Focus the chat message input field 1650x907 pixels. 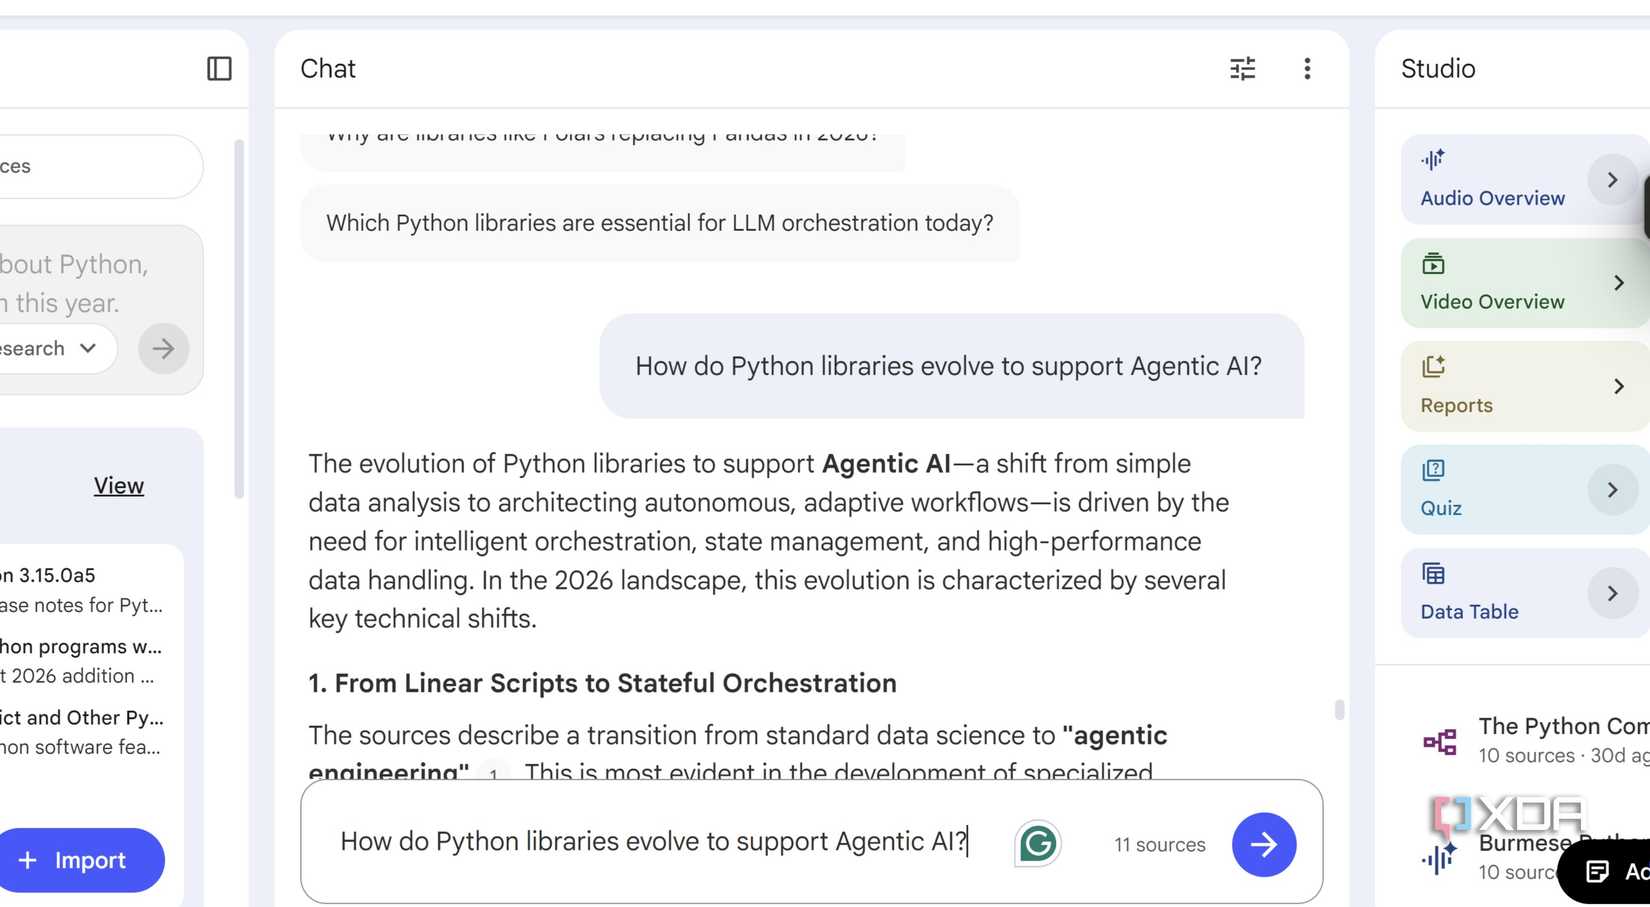(654, 842)
